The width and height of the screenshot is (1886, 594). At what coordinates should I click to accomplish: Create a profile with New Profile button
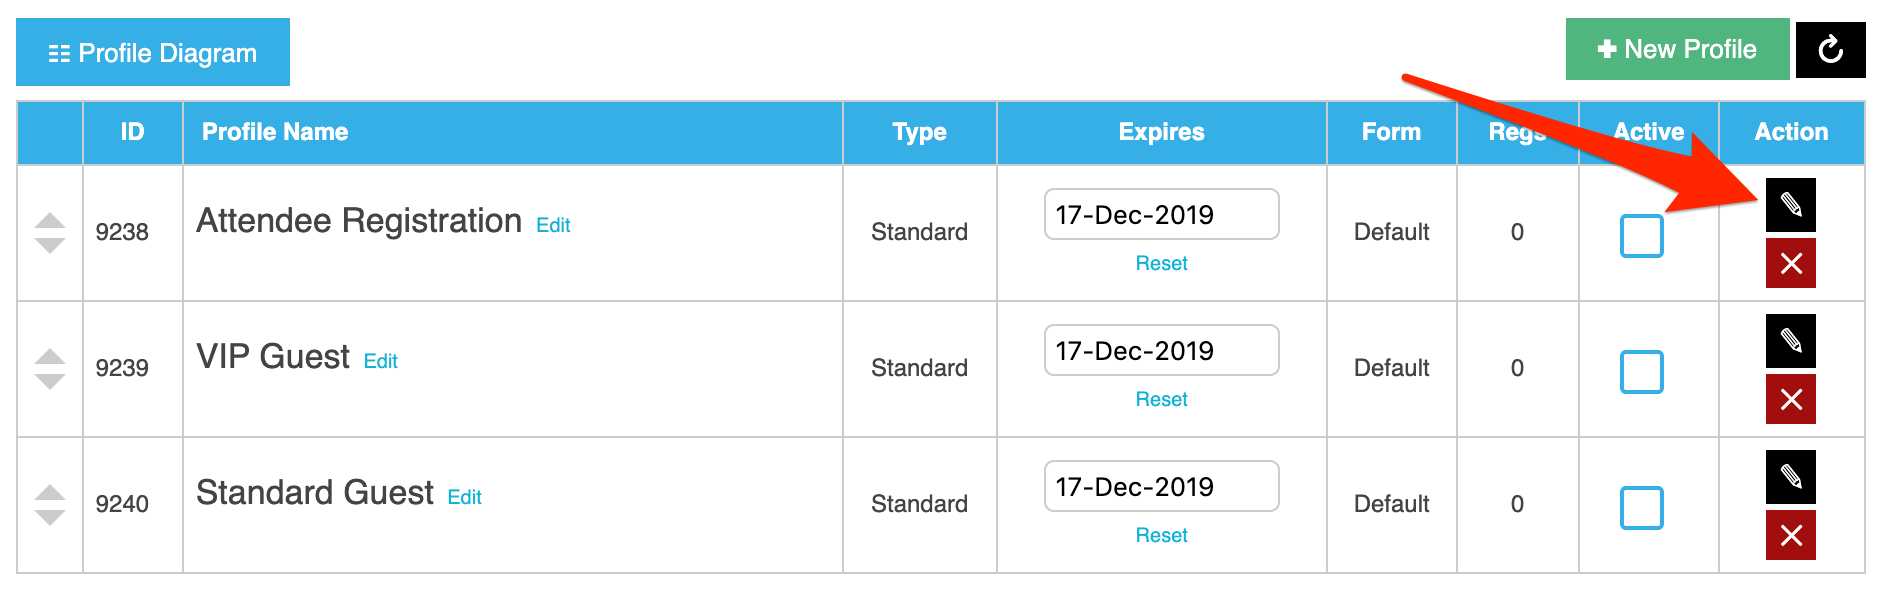pyautogui.click(x=1677, y=49)
